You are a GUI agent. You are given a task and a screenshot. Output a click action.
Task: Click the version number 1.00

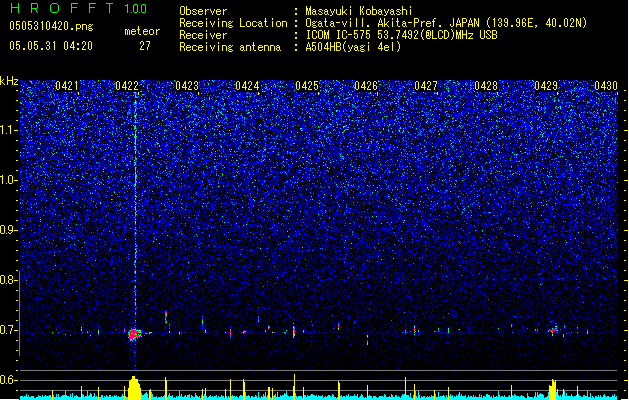click(x=136, y=9)
